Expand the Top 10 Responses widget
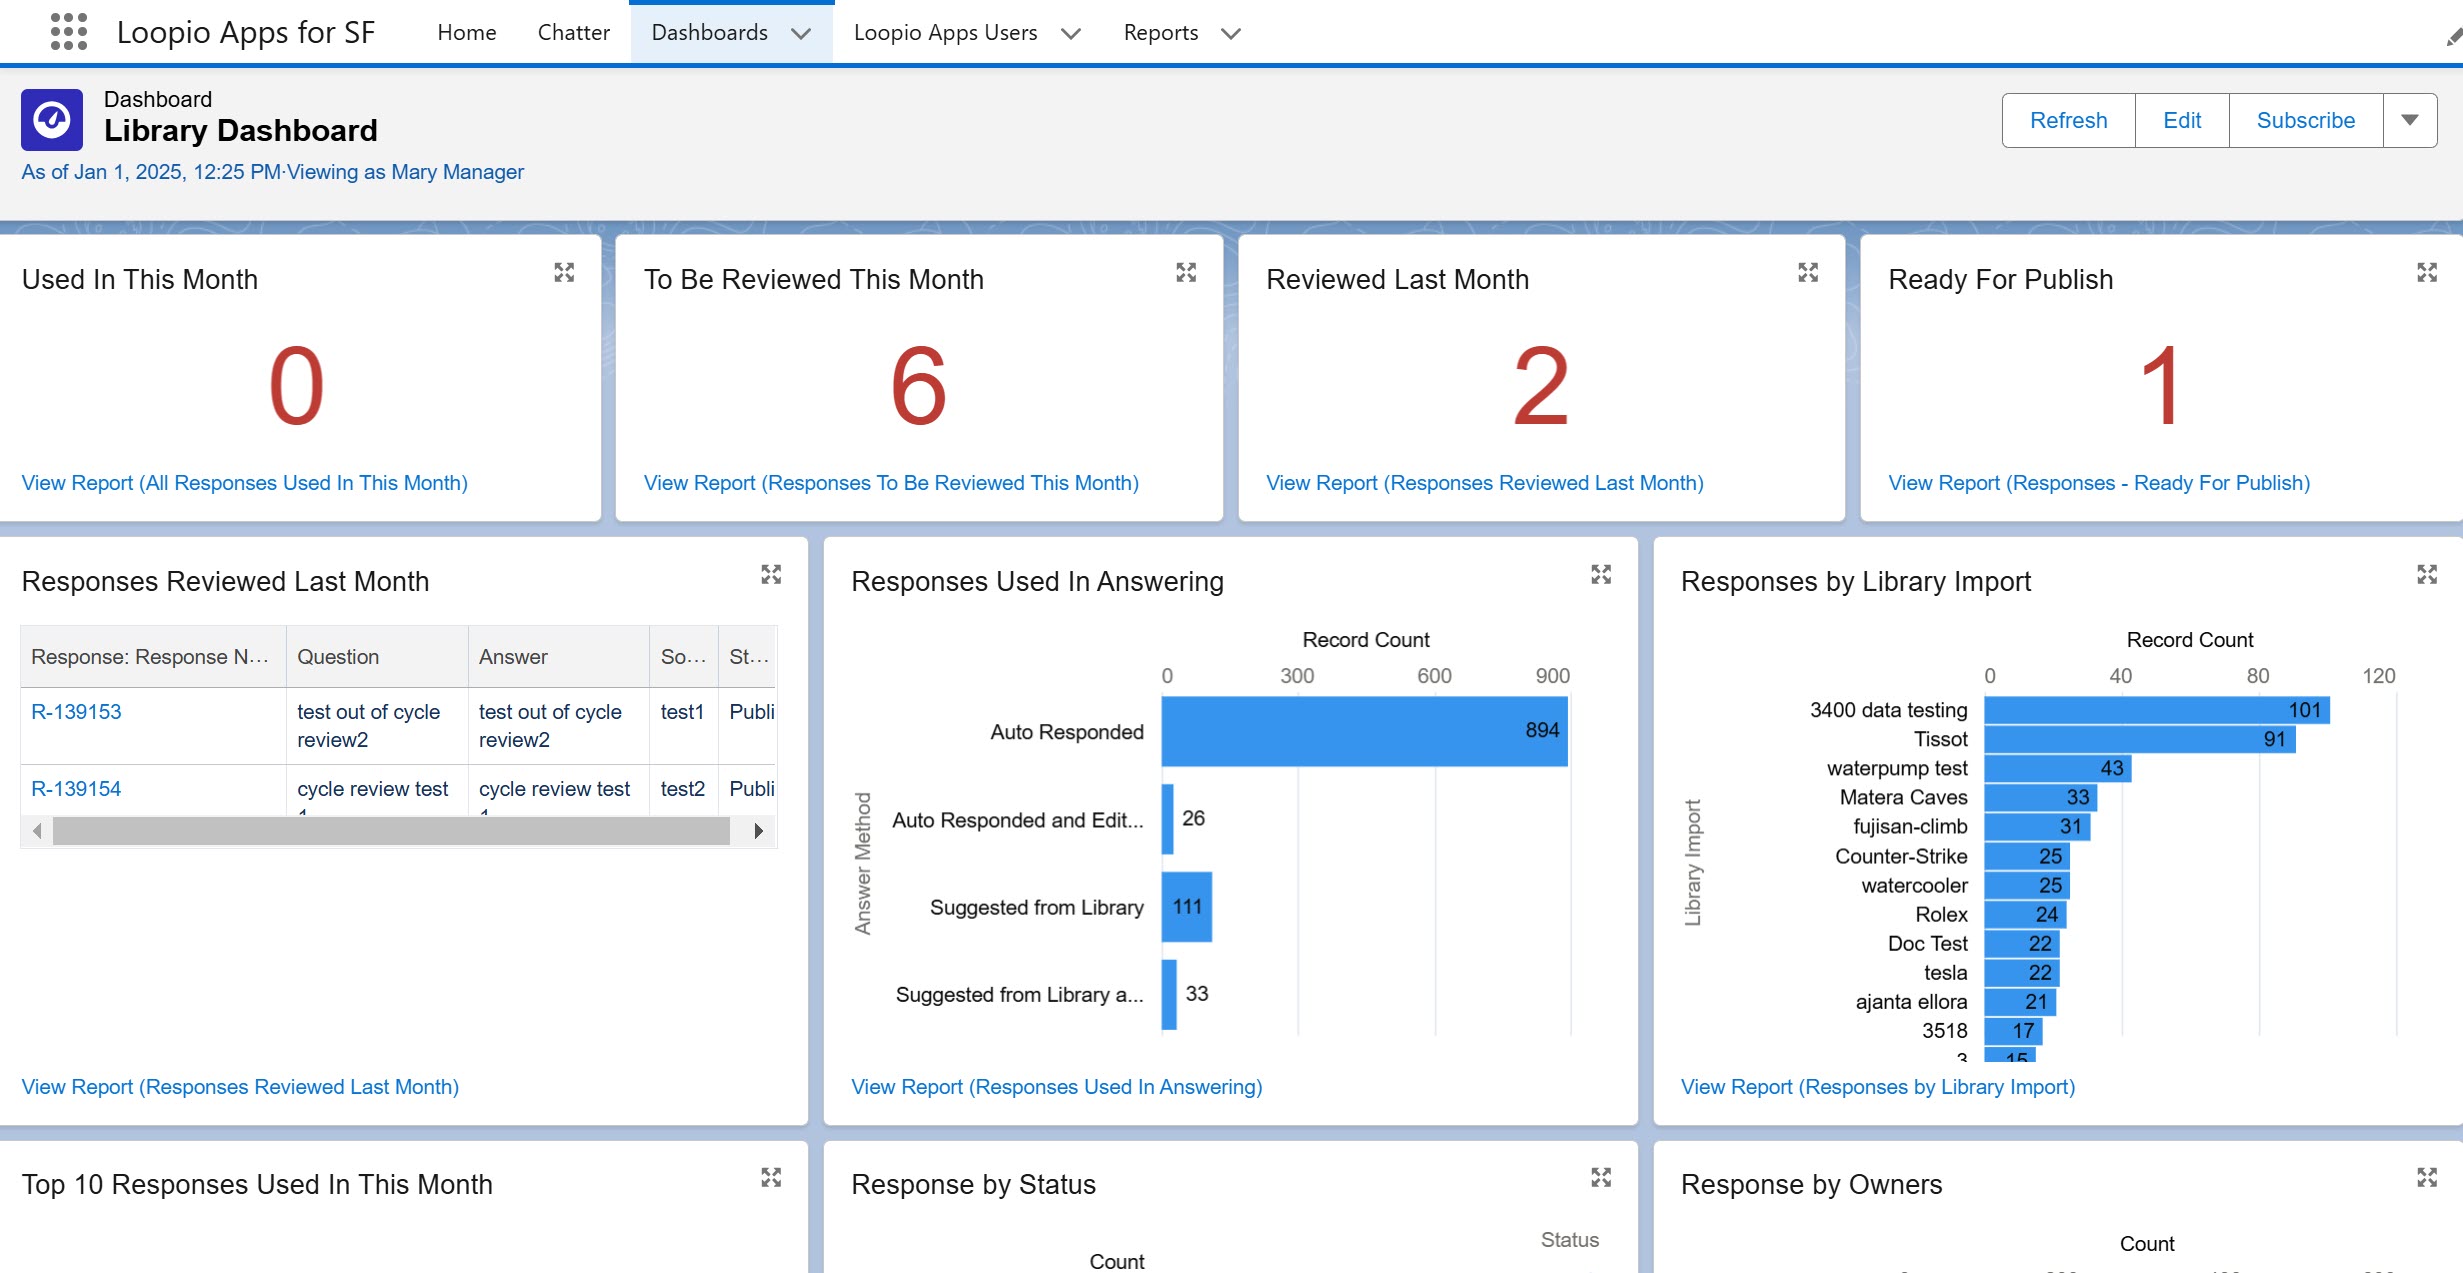Image resolution: width=2463 pixels, height=1273 pixels. tap(771, 1177)
